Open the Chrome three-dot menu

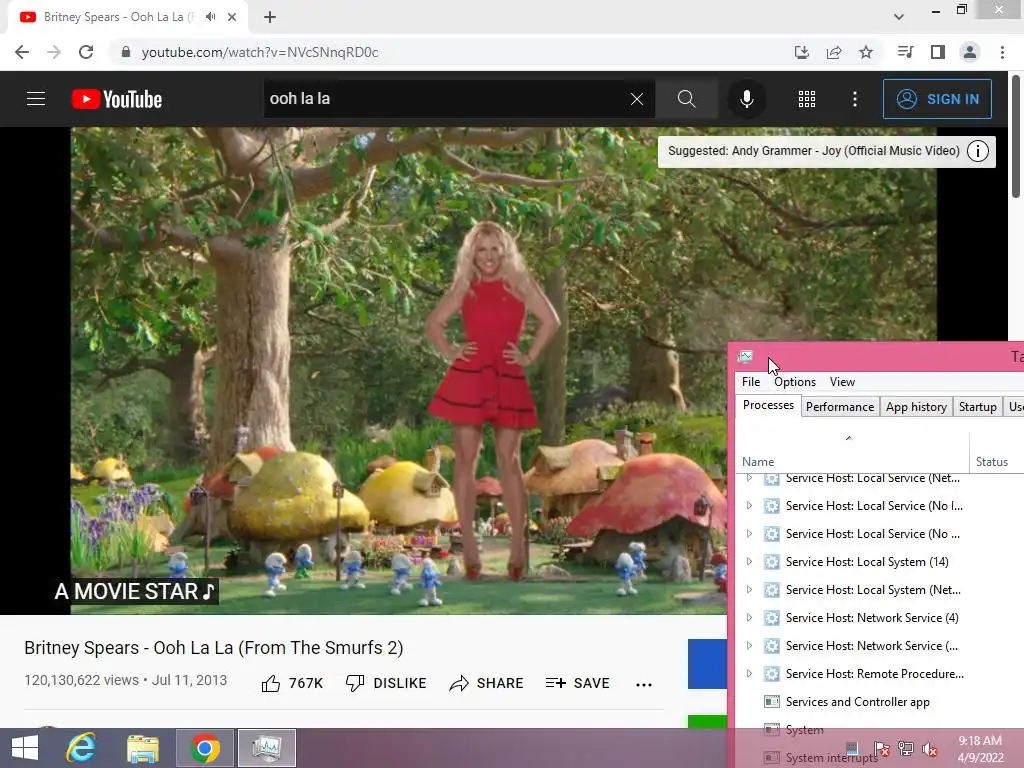tap(1002, 52)
